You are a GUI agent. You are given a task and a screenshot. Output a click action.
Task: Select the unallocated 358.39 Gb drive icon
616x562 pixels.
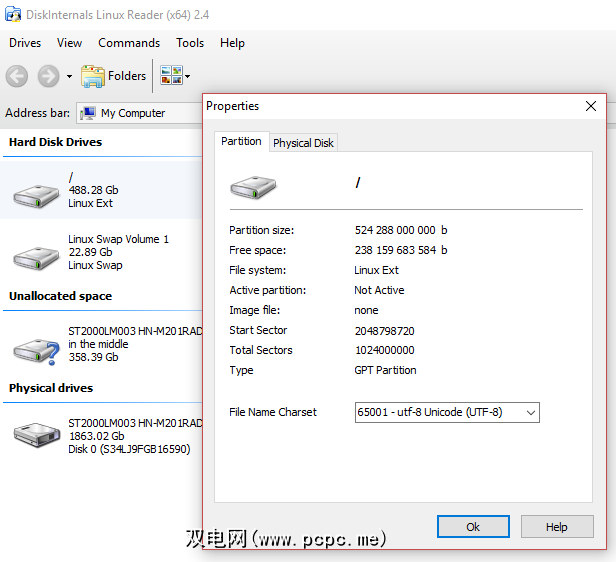pos(36,351)
